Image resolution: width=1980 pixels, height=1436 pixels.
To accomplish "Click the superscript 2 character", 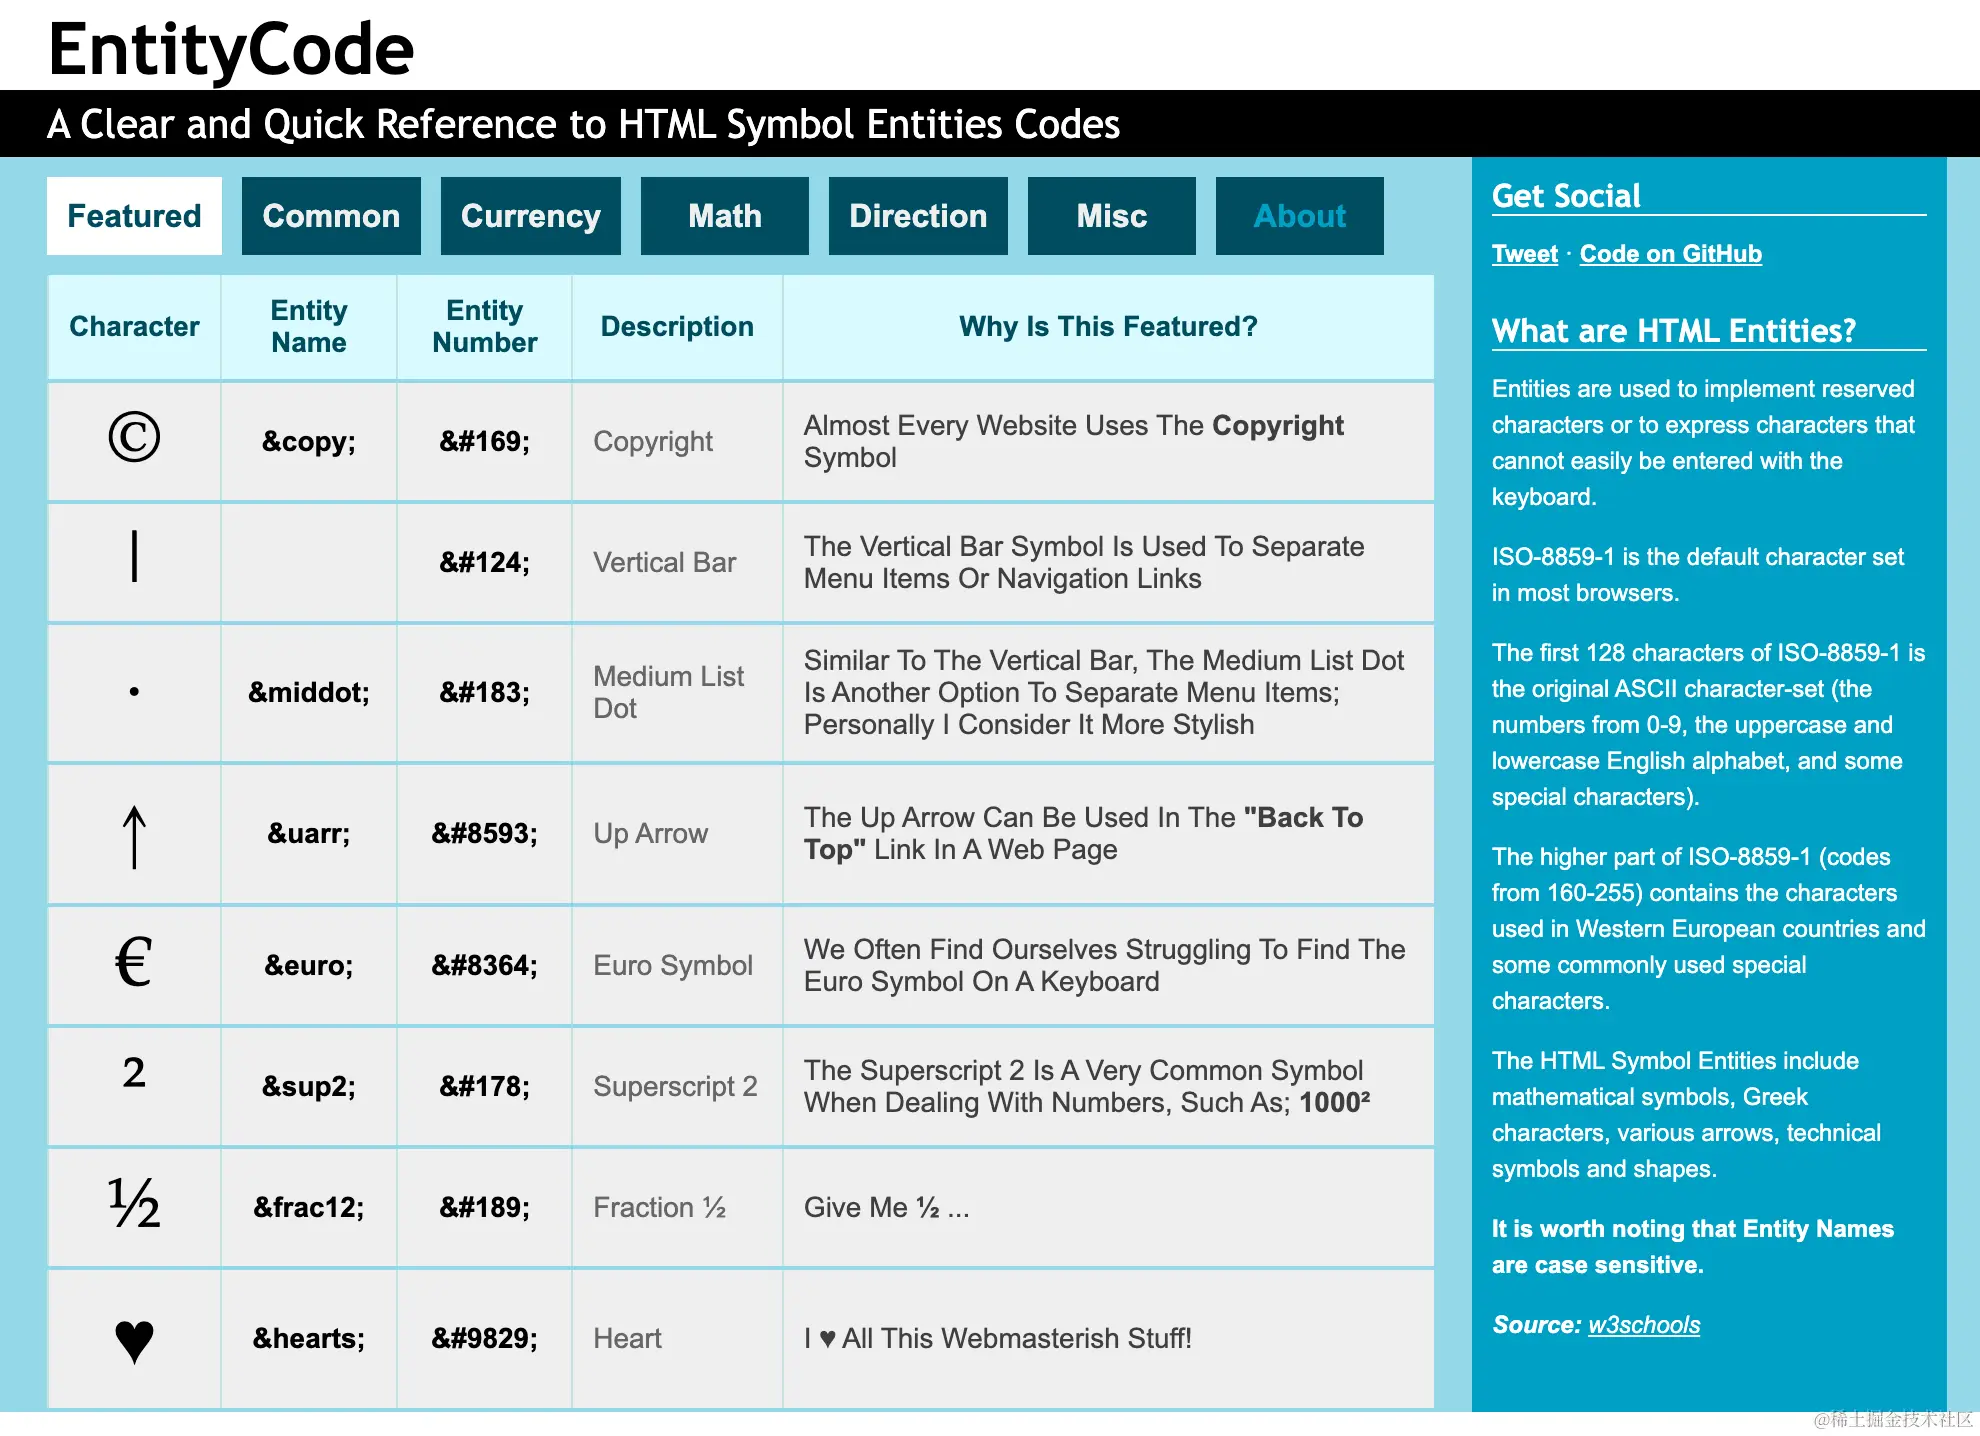I will pos(134,1073).
